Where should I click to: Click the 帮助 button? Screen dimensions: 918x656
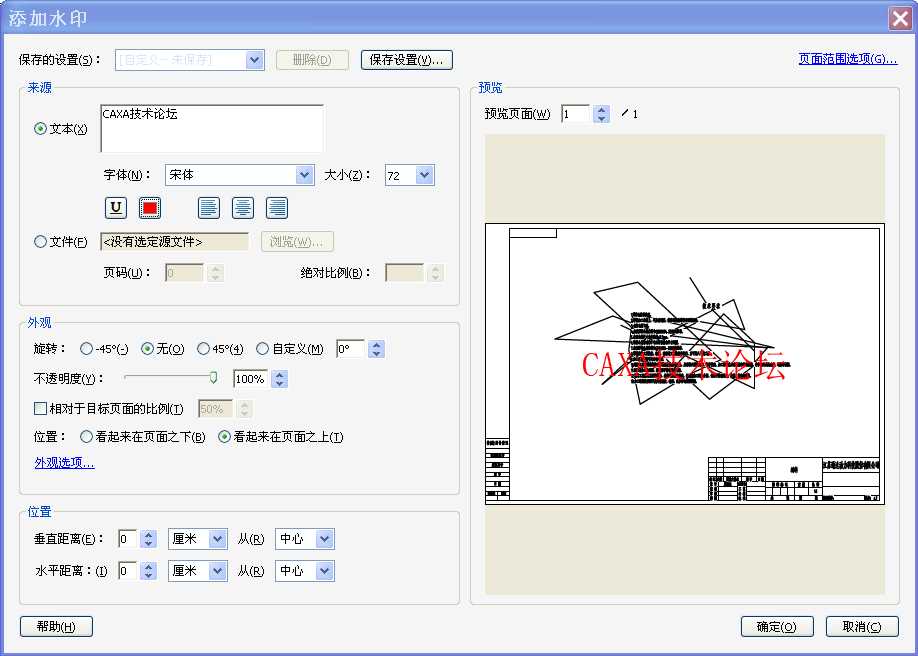[x=56, y=626]
